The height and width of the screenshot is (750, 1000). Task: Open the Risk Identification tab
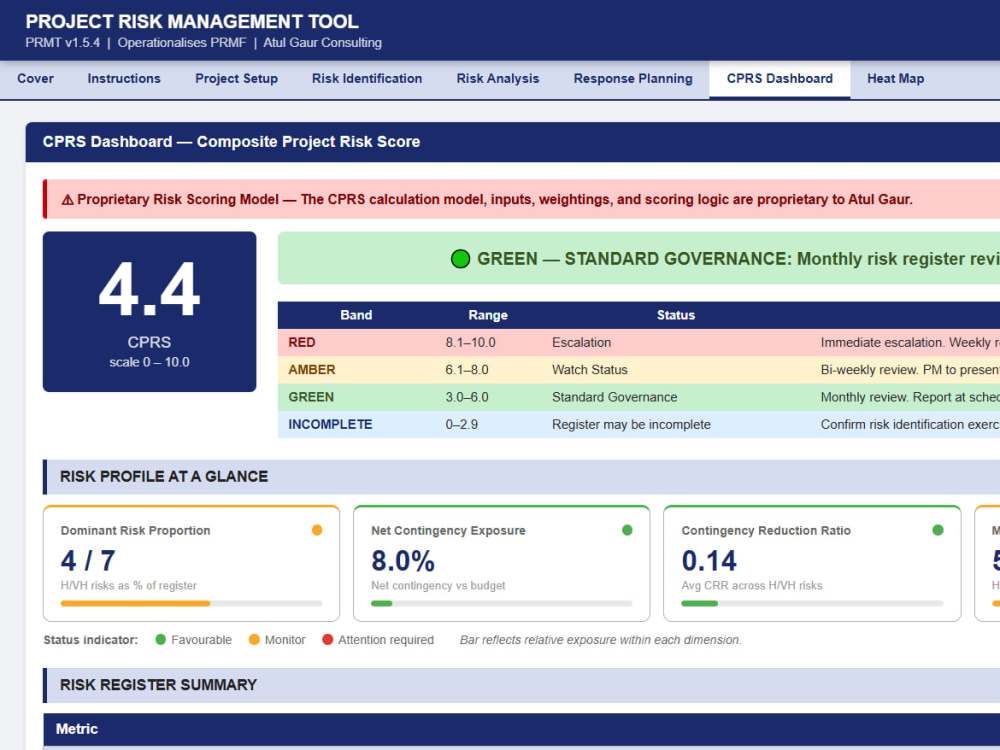[367, 79]
